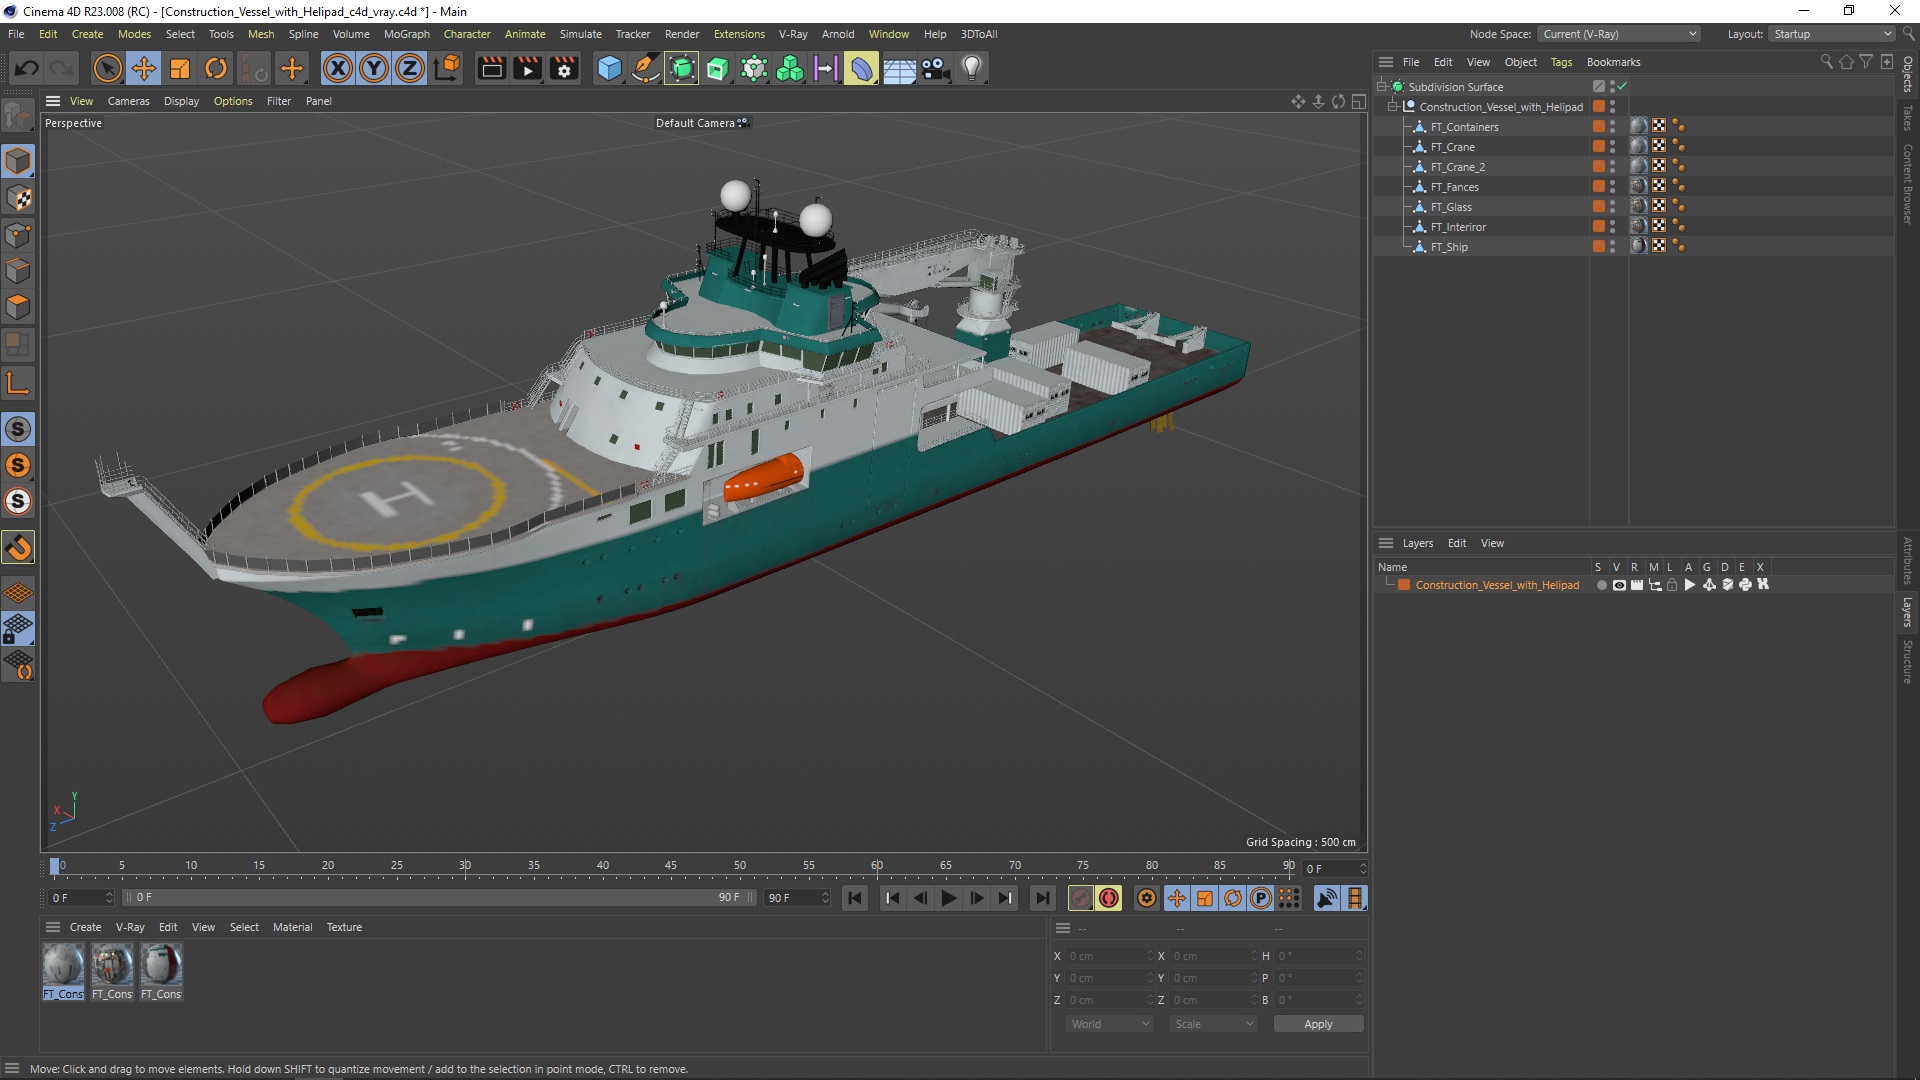
Task: Click the Spline Pen tool icon
Action: pyautogui.click(x=646, y=68)
